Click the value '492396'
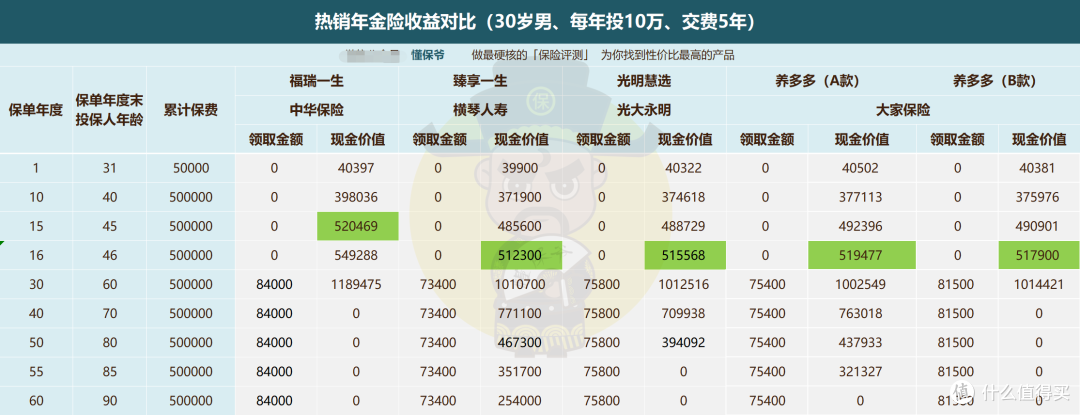 point(862,226)
